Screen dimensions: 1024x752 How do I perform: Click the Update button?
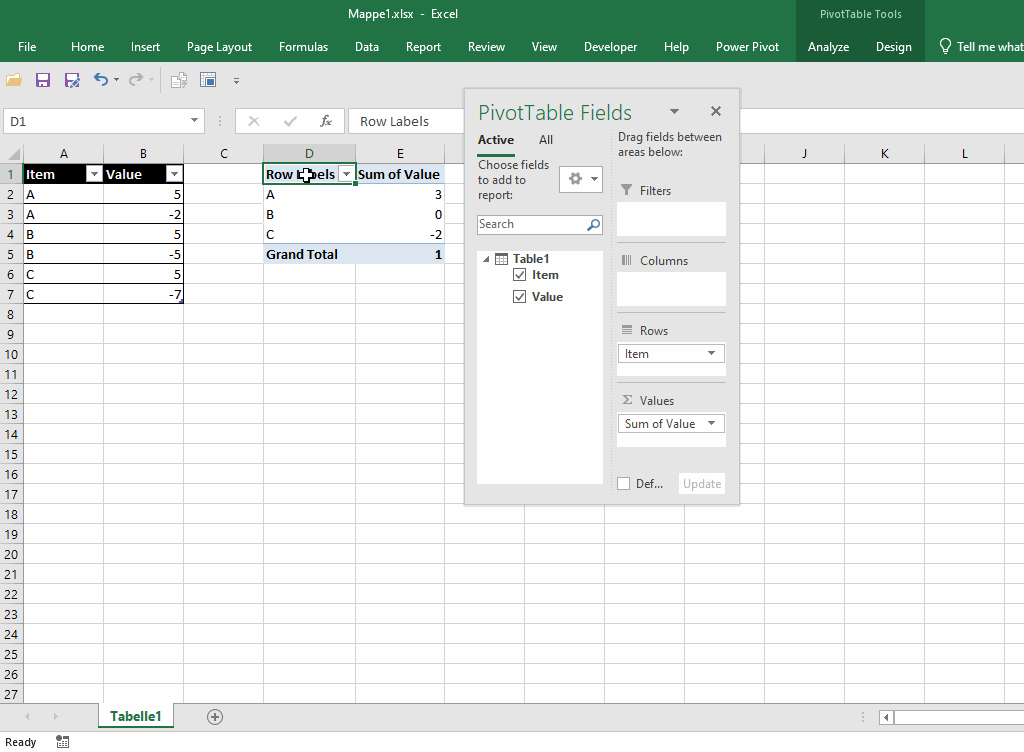click(x=701, y=483)
